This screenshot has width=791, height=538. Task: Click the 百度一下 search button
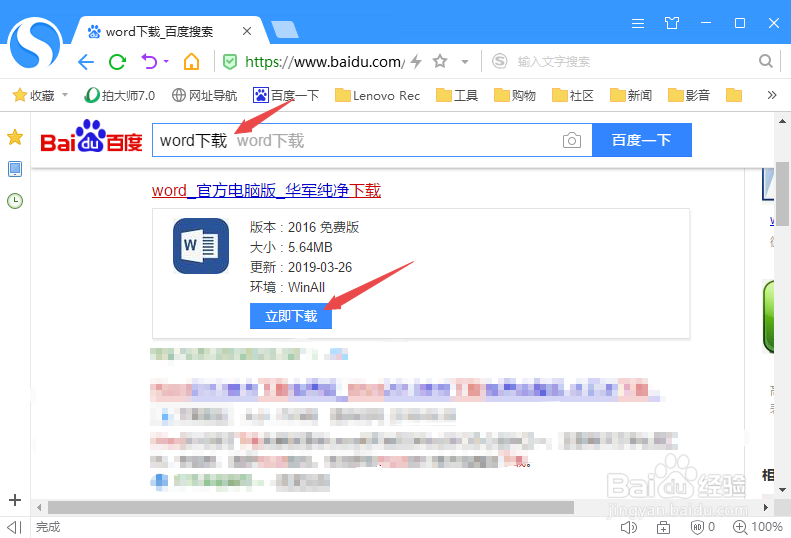pyautogui.click(x=642, y=140)
